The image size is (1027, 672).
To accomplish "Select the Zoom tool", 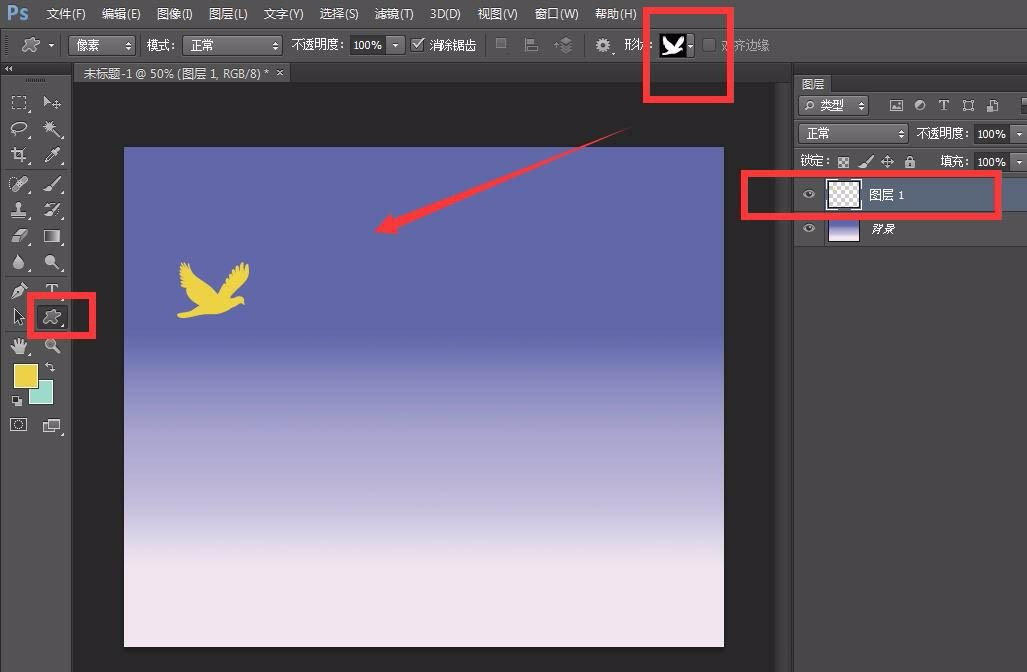I will tap(52, 346).
